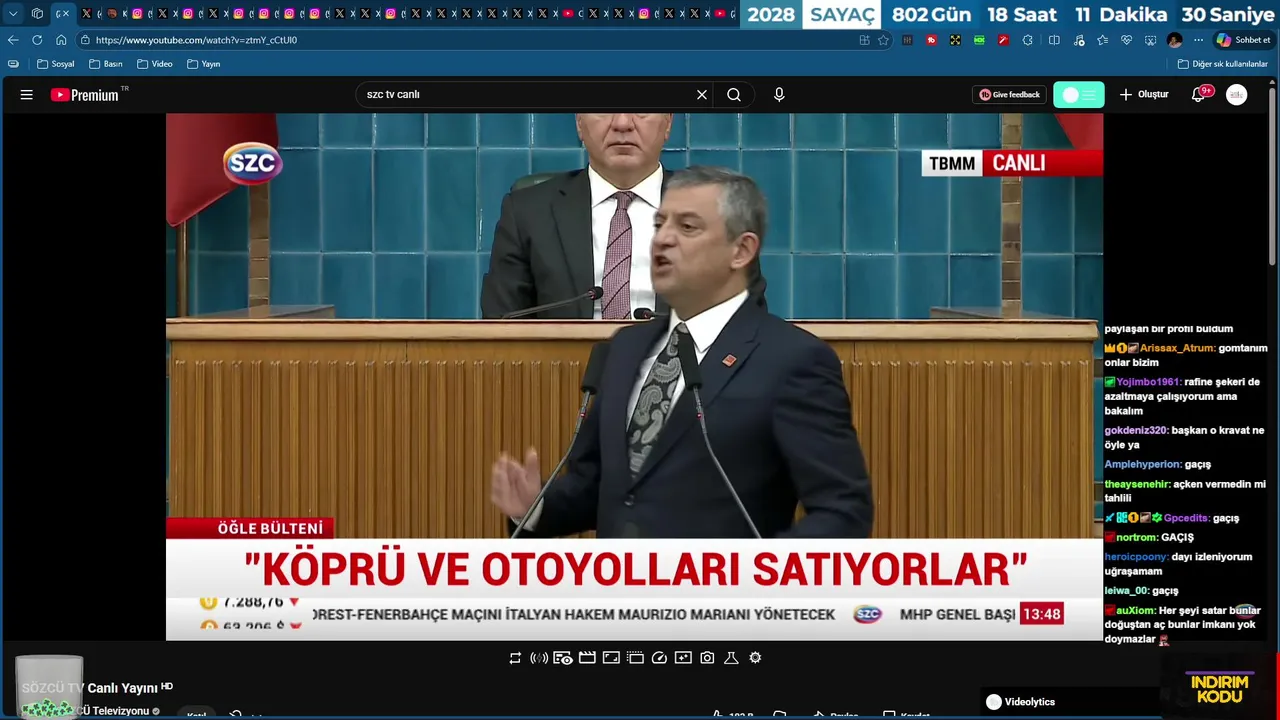Open the tab search chevron dropdown
The width and height of the screenshot is (1280, 720).
pos(13,14)
